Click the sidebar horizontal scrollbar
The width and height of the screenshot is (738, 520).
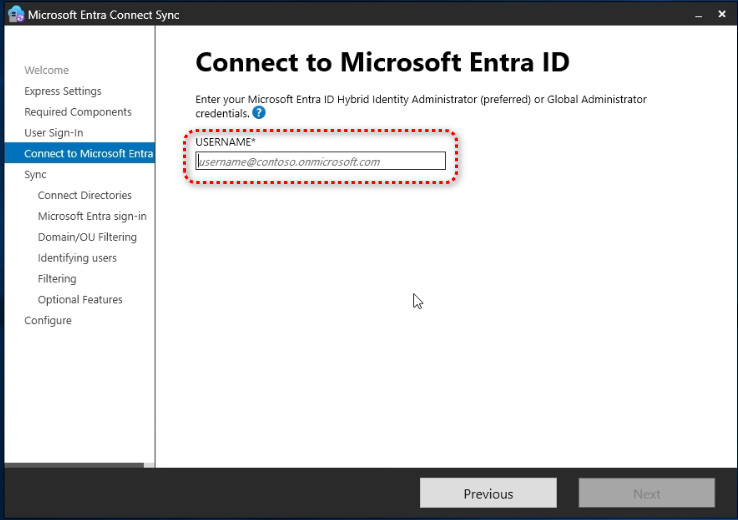pos(75,464)
